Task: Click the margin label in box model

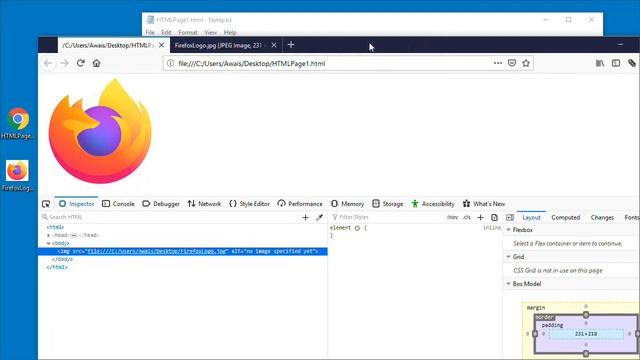Action: tap(536, 307)
